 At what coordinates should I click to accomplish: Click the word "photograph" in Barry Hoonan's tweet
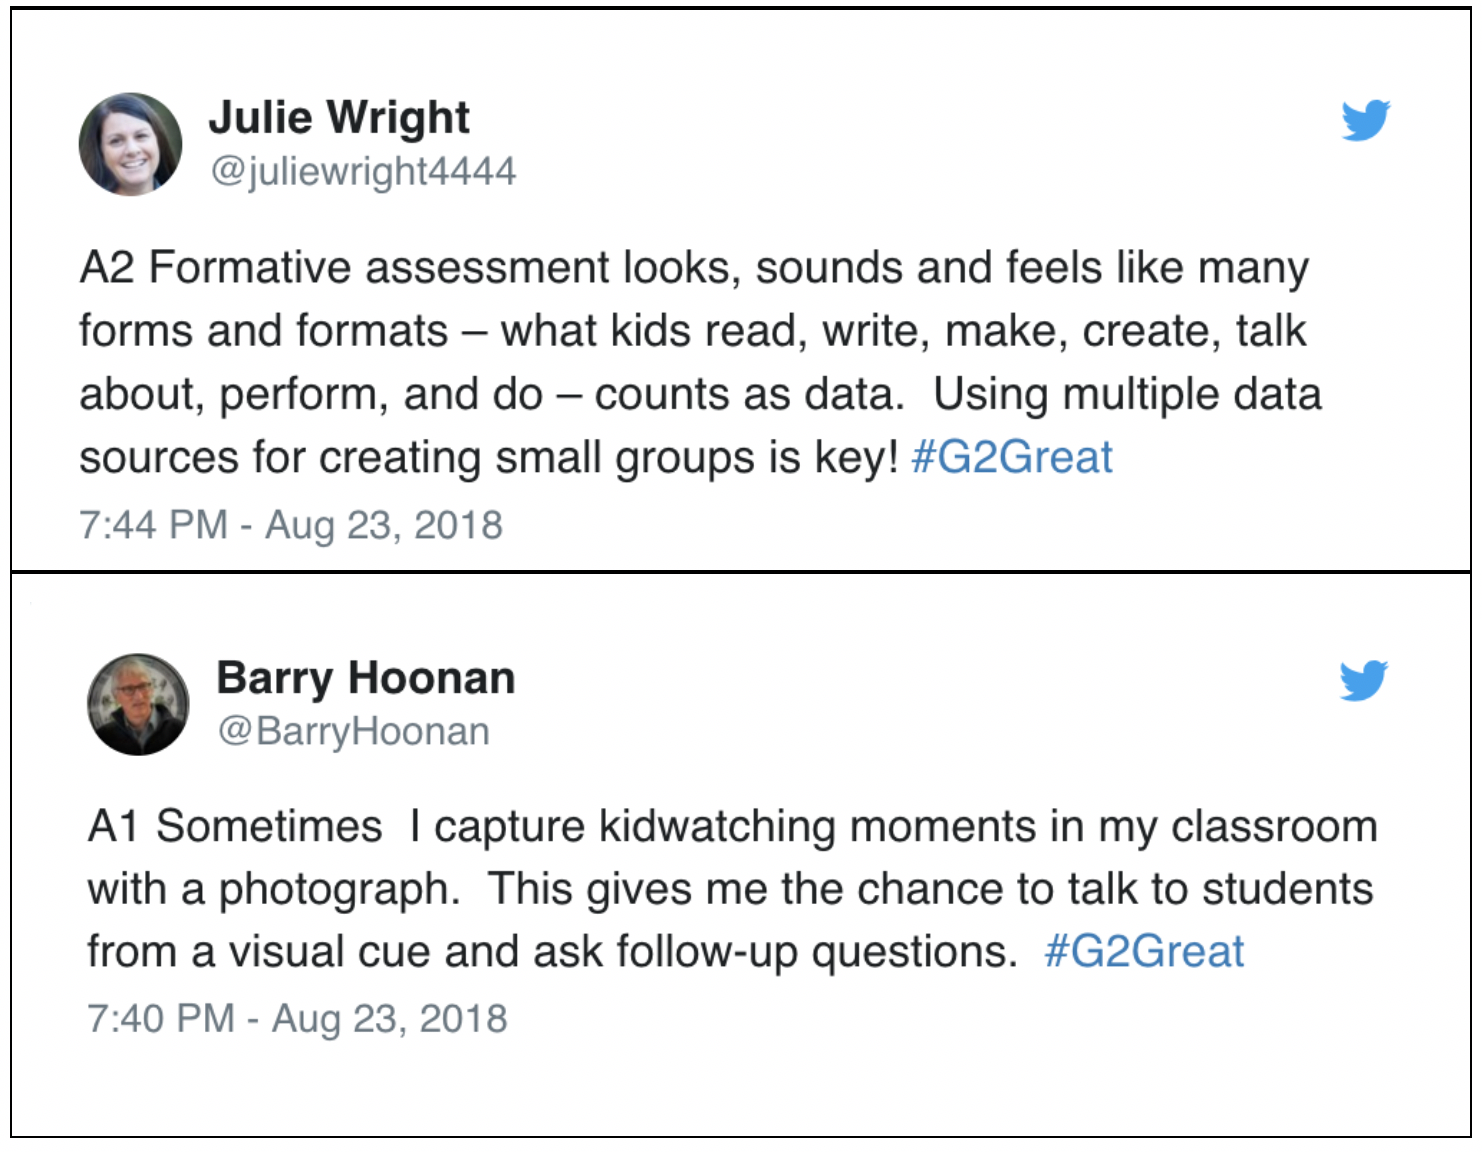332,890
